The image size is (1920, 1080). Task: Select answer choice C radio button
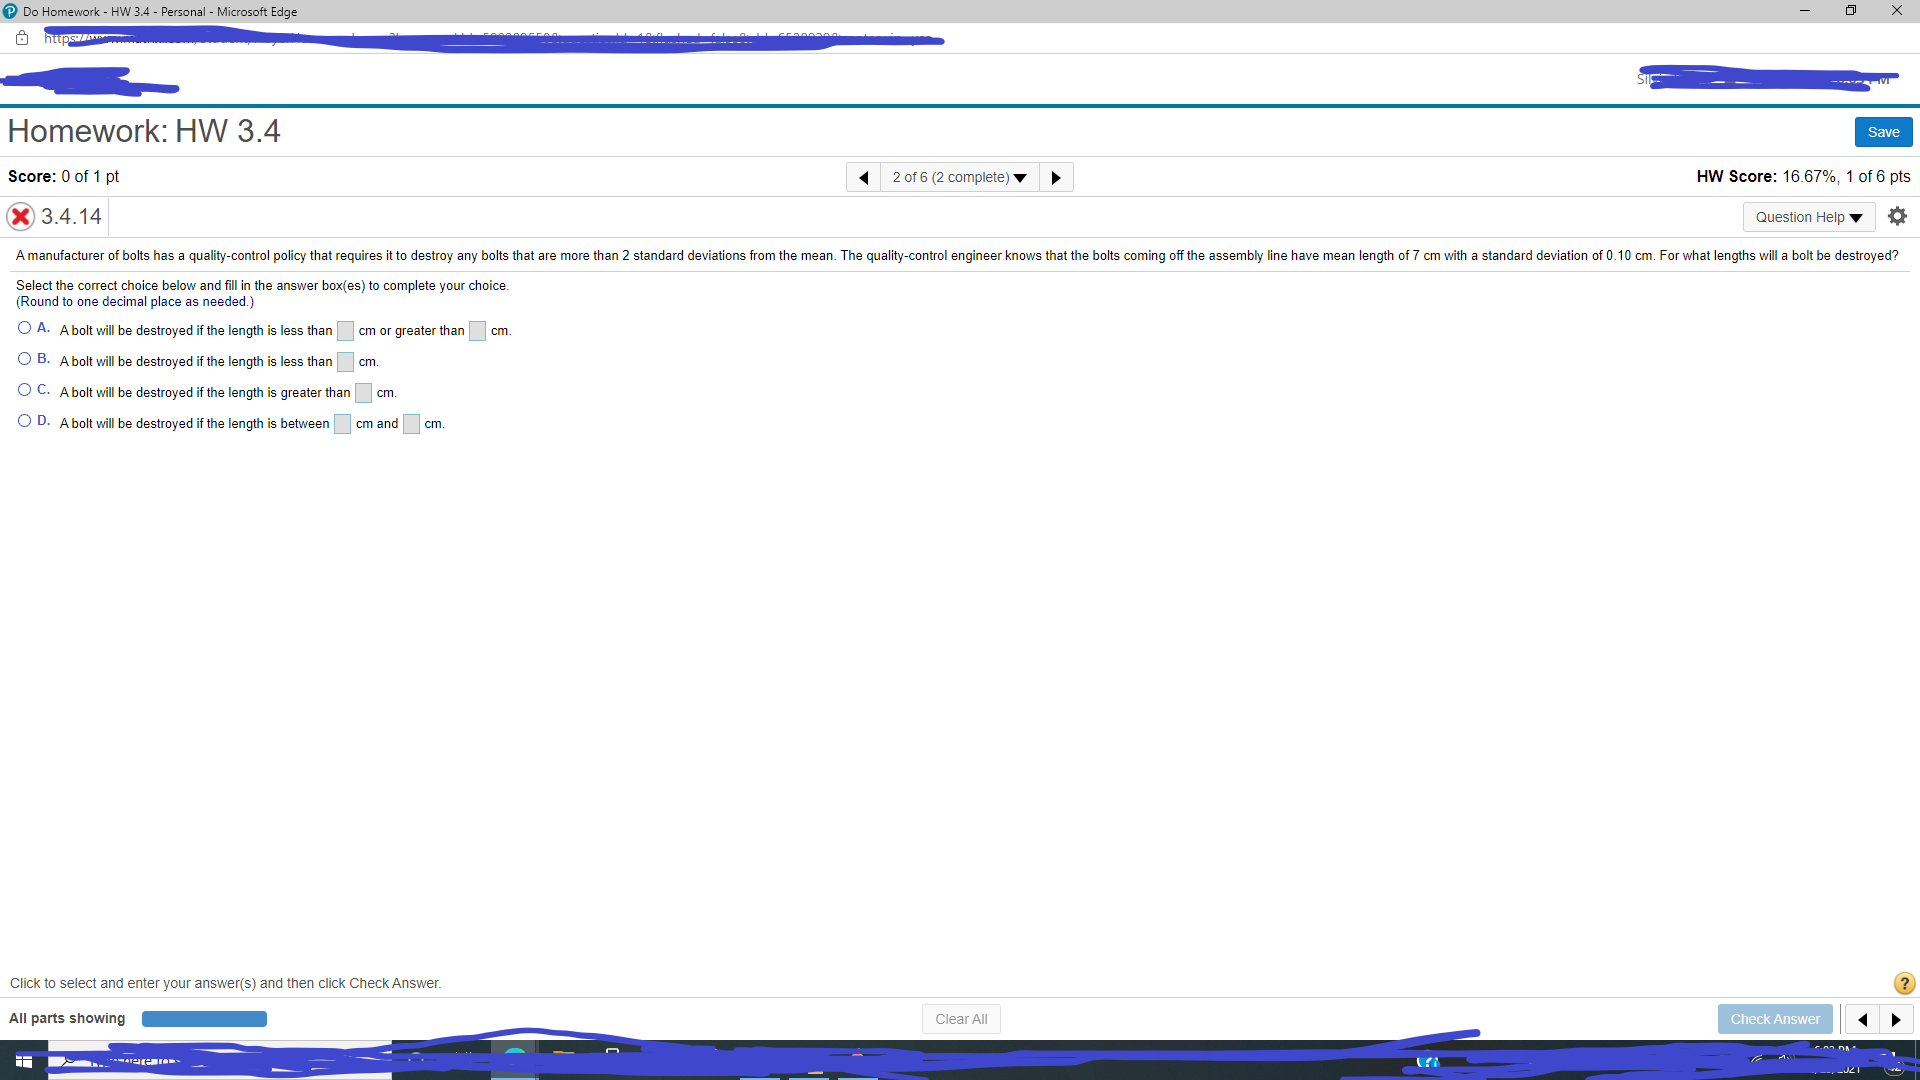(x=23, y=389)
